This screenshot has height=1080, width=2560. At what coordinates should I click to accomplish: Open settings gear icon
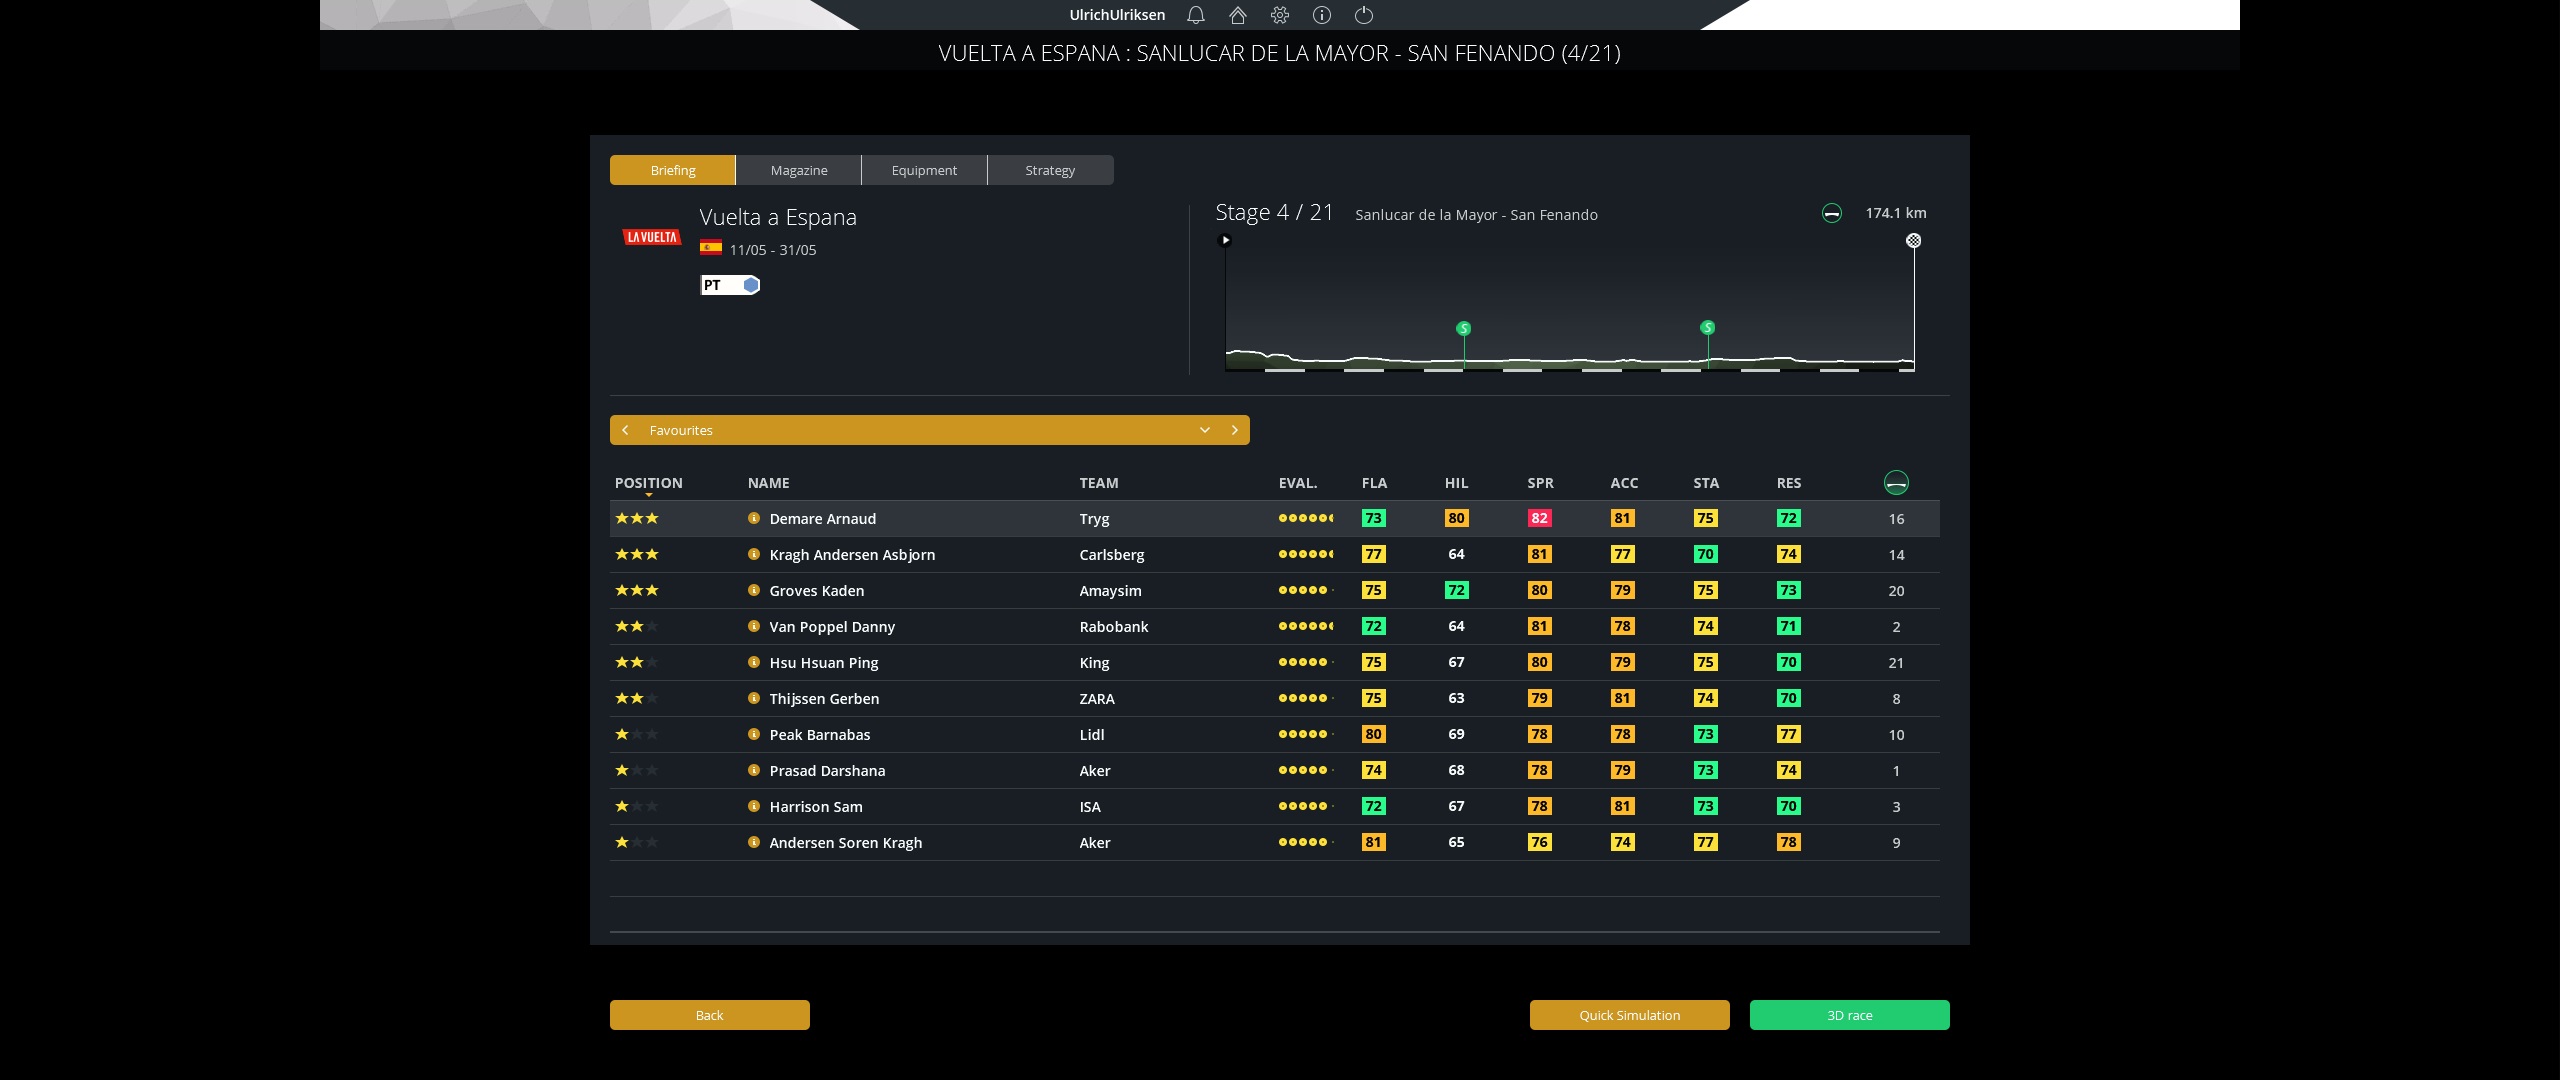point(1280,15)
